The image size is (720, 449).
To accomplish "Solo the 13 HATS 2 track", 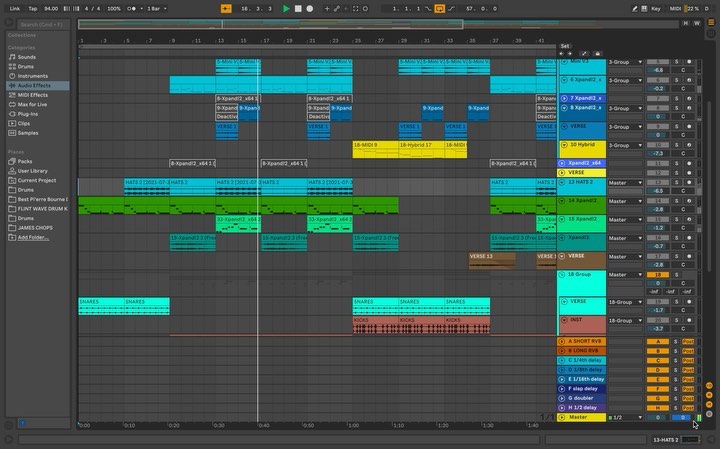I will pos(675,182).
